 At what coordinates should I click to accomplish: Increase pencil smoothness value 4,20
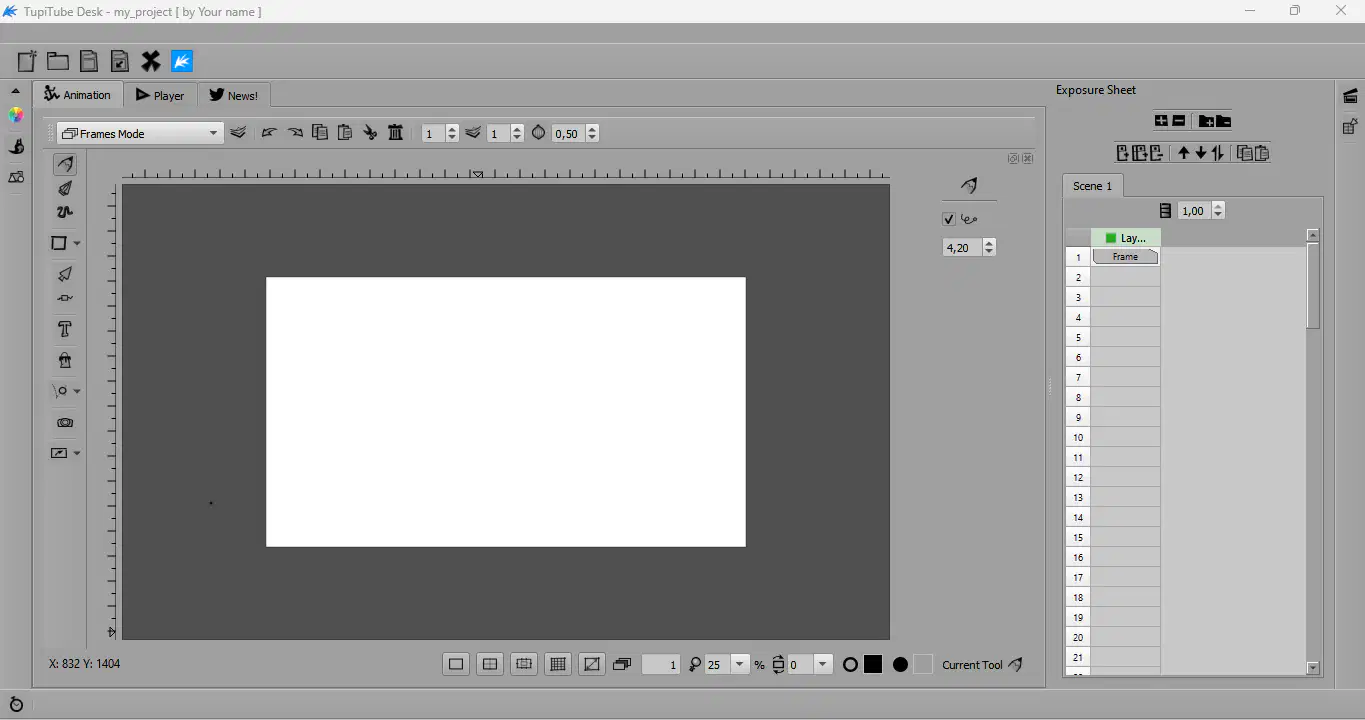(989, 243)
